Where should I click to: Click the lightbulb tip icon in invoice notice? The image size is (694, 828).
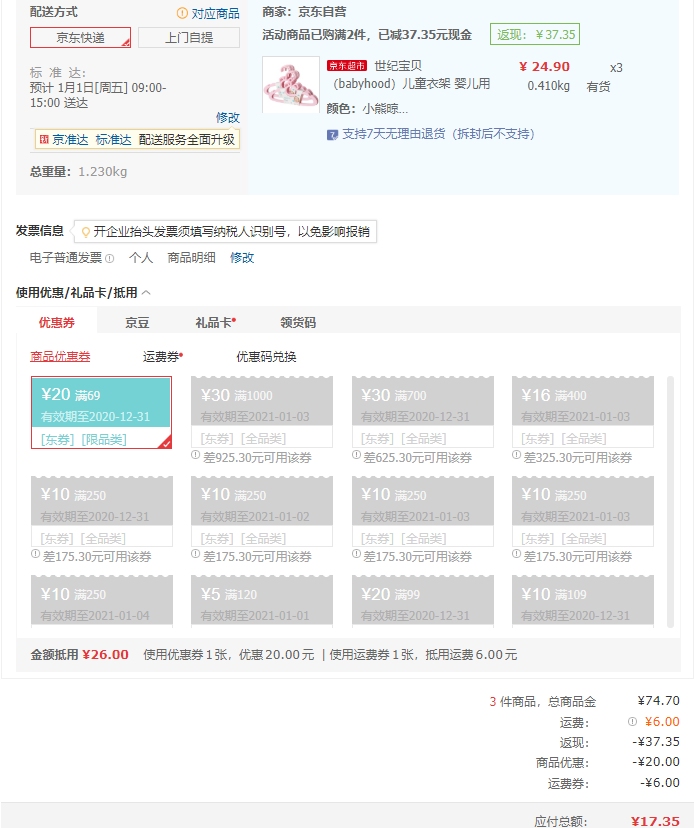86,232
